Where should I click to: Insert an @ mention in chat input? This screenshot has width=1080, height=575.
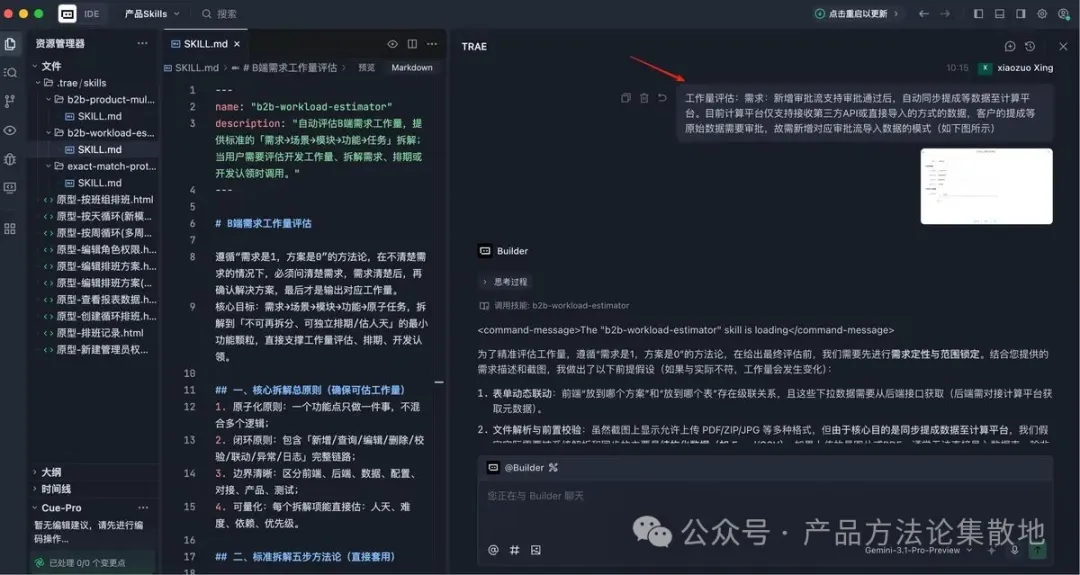493,550
